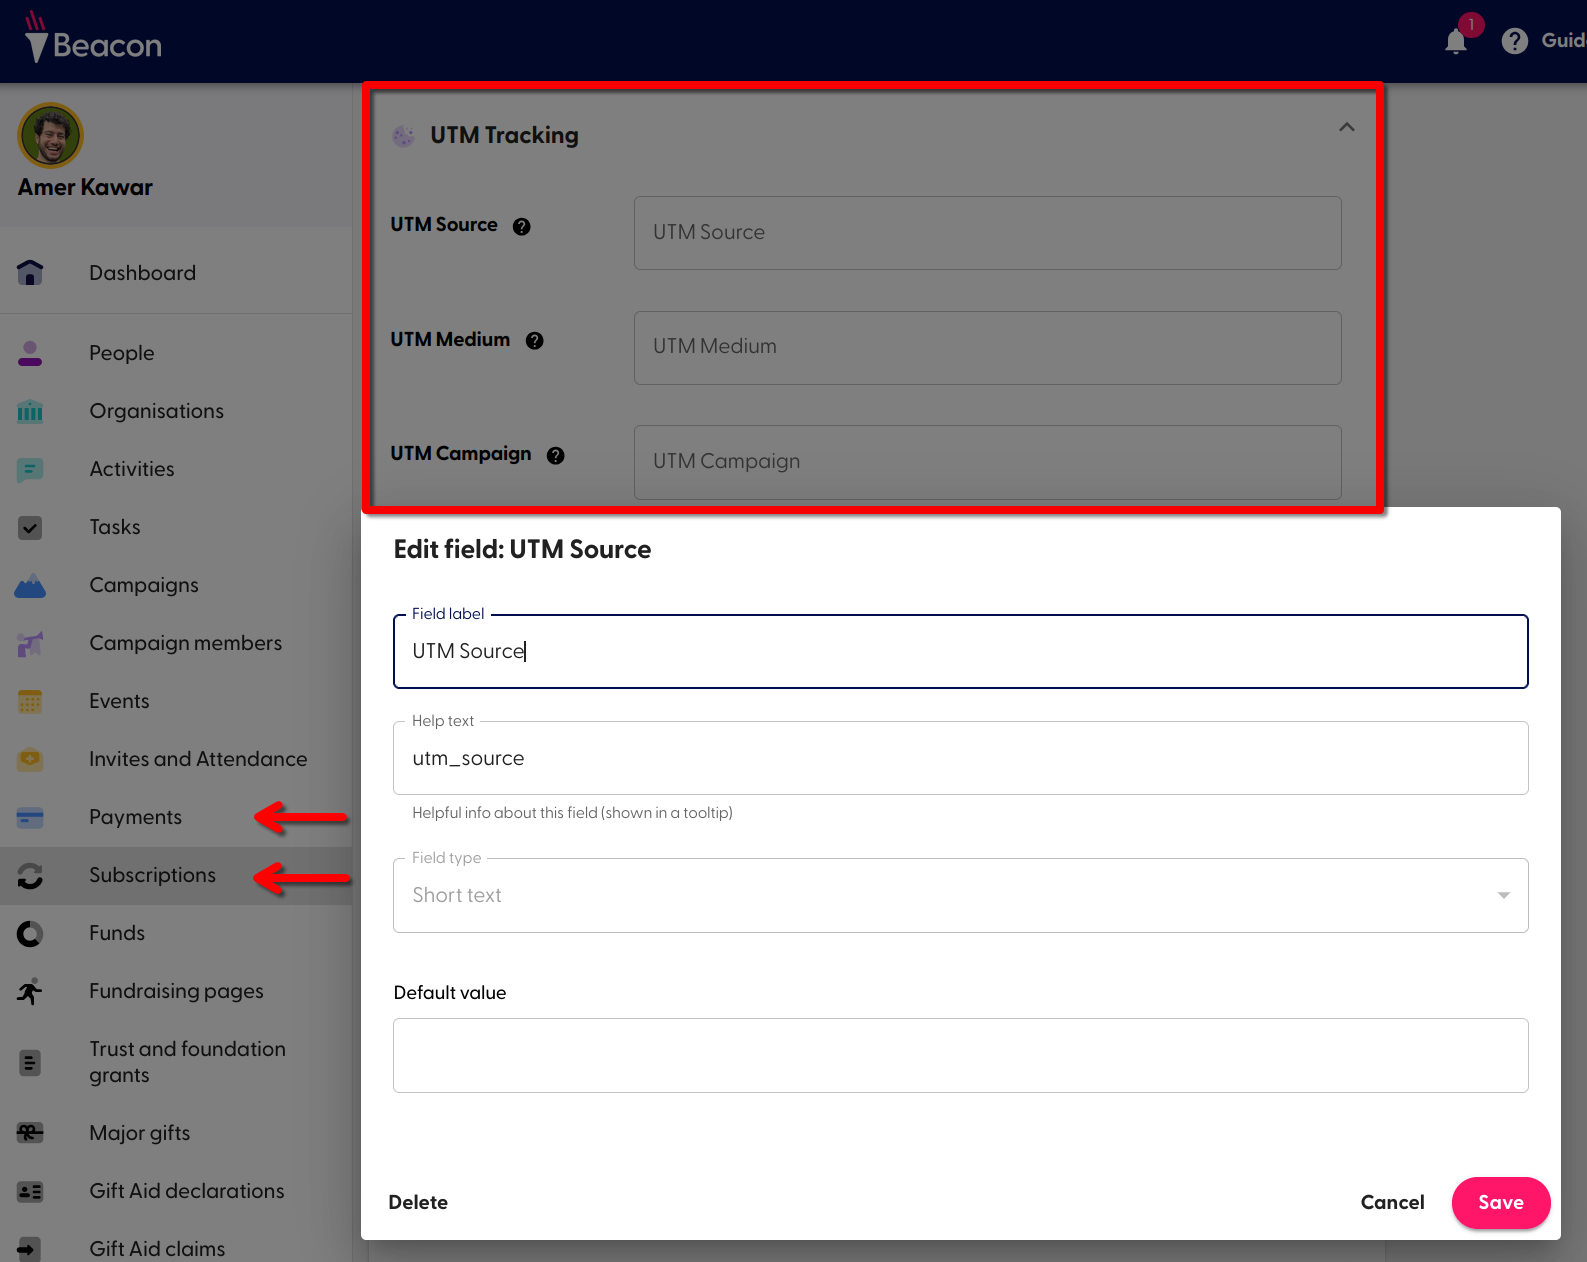Show help tooltip for UTM Campaign
The height and width of the screenshot is (1262, 1587).
(x=556, y=455)
